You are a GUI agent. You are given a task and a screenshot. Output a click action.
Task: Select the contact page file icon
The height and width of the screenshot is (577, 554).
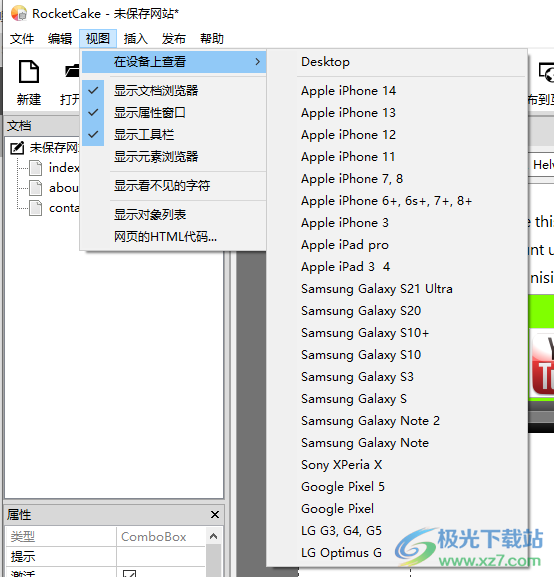pyautogui.click(x=35, y=208)
